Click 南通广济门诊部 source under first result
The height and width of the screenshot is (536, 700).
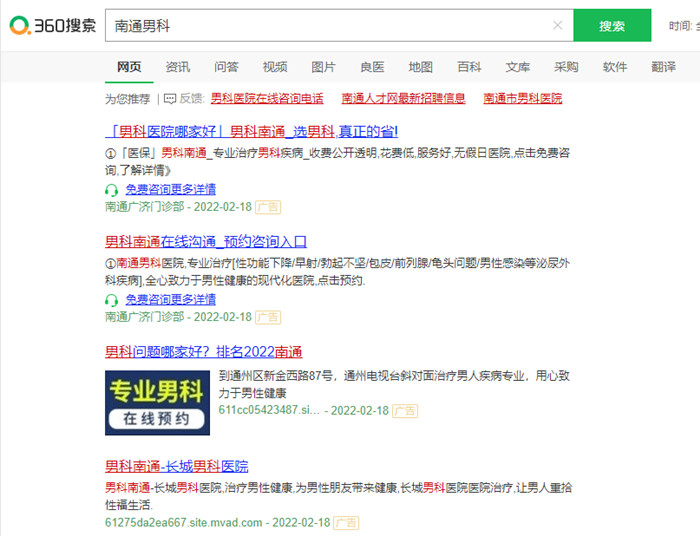point(145,207)
